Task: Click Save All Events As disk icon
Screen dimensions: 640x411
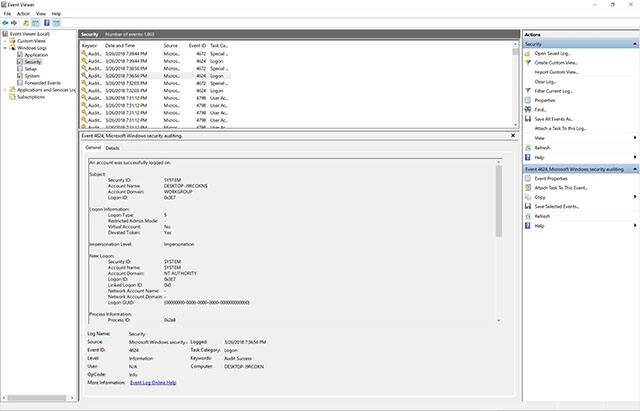Action: [x=529, y=120]
